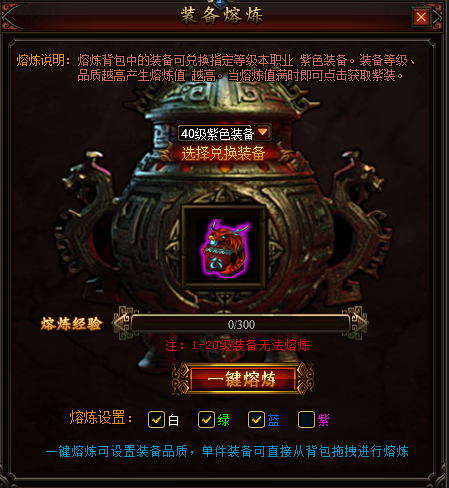This screenshot has height=488, width=449.
Task: Click the right arrow ornament of the experience bar
Action: 357,323
